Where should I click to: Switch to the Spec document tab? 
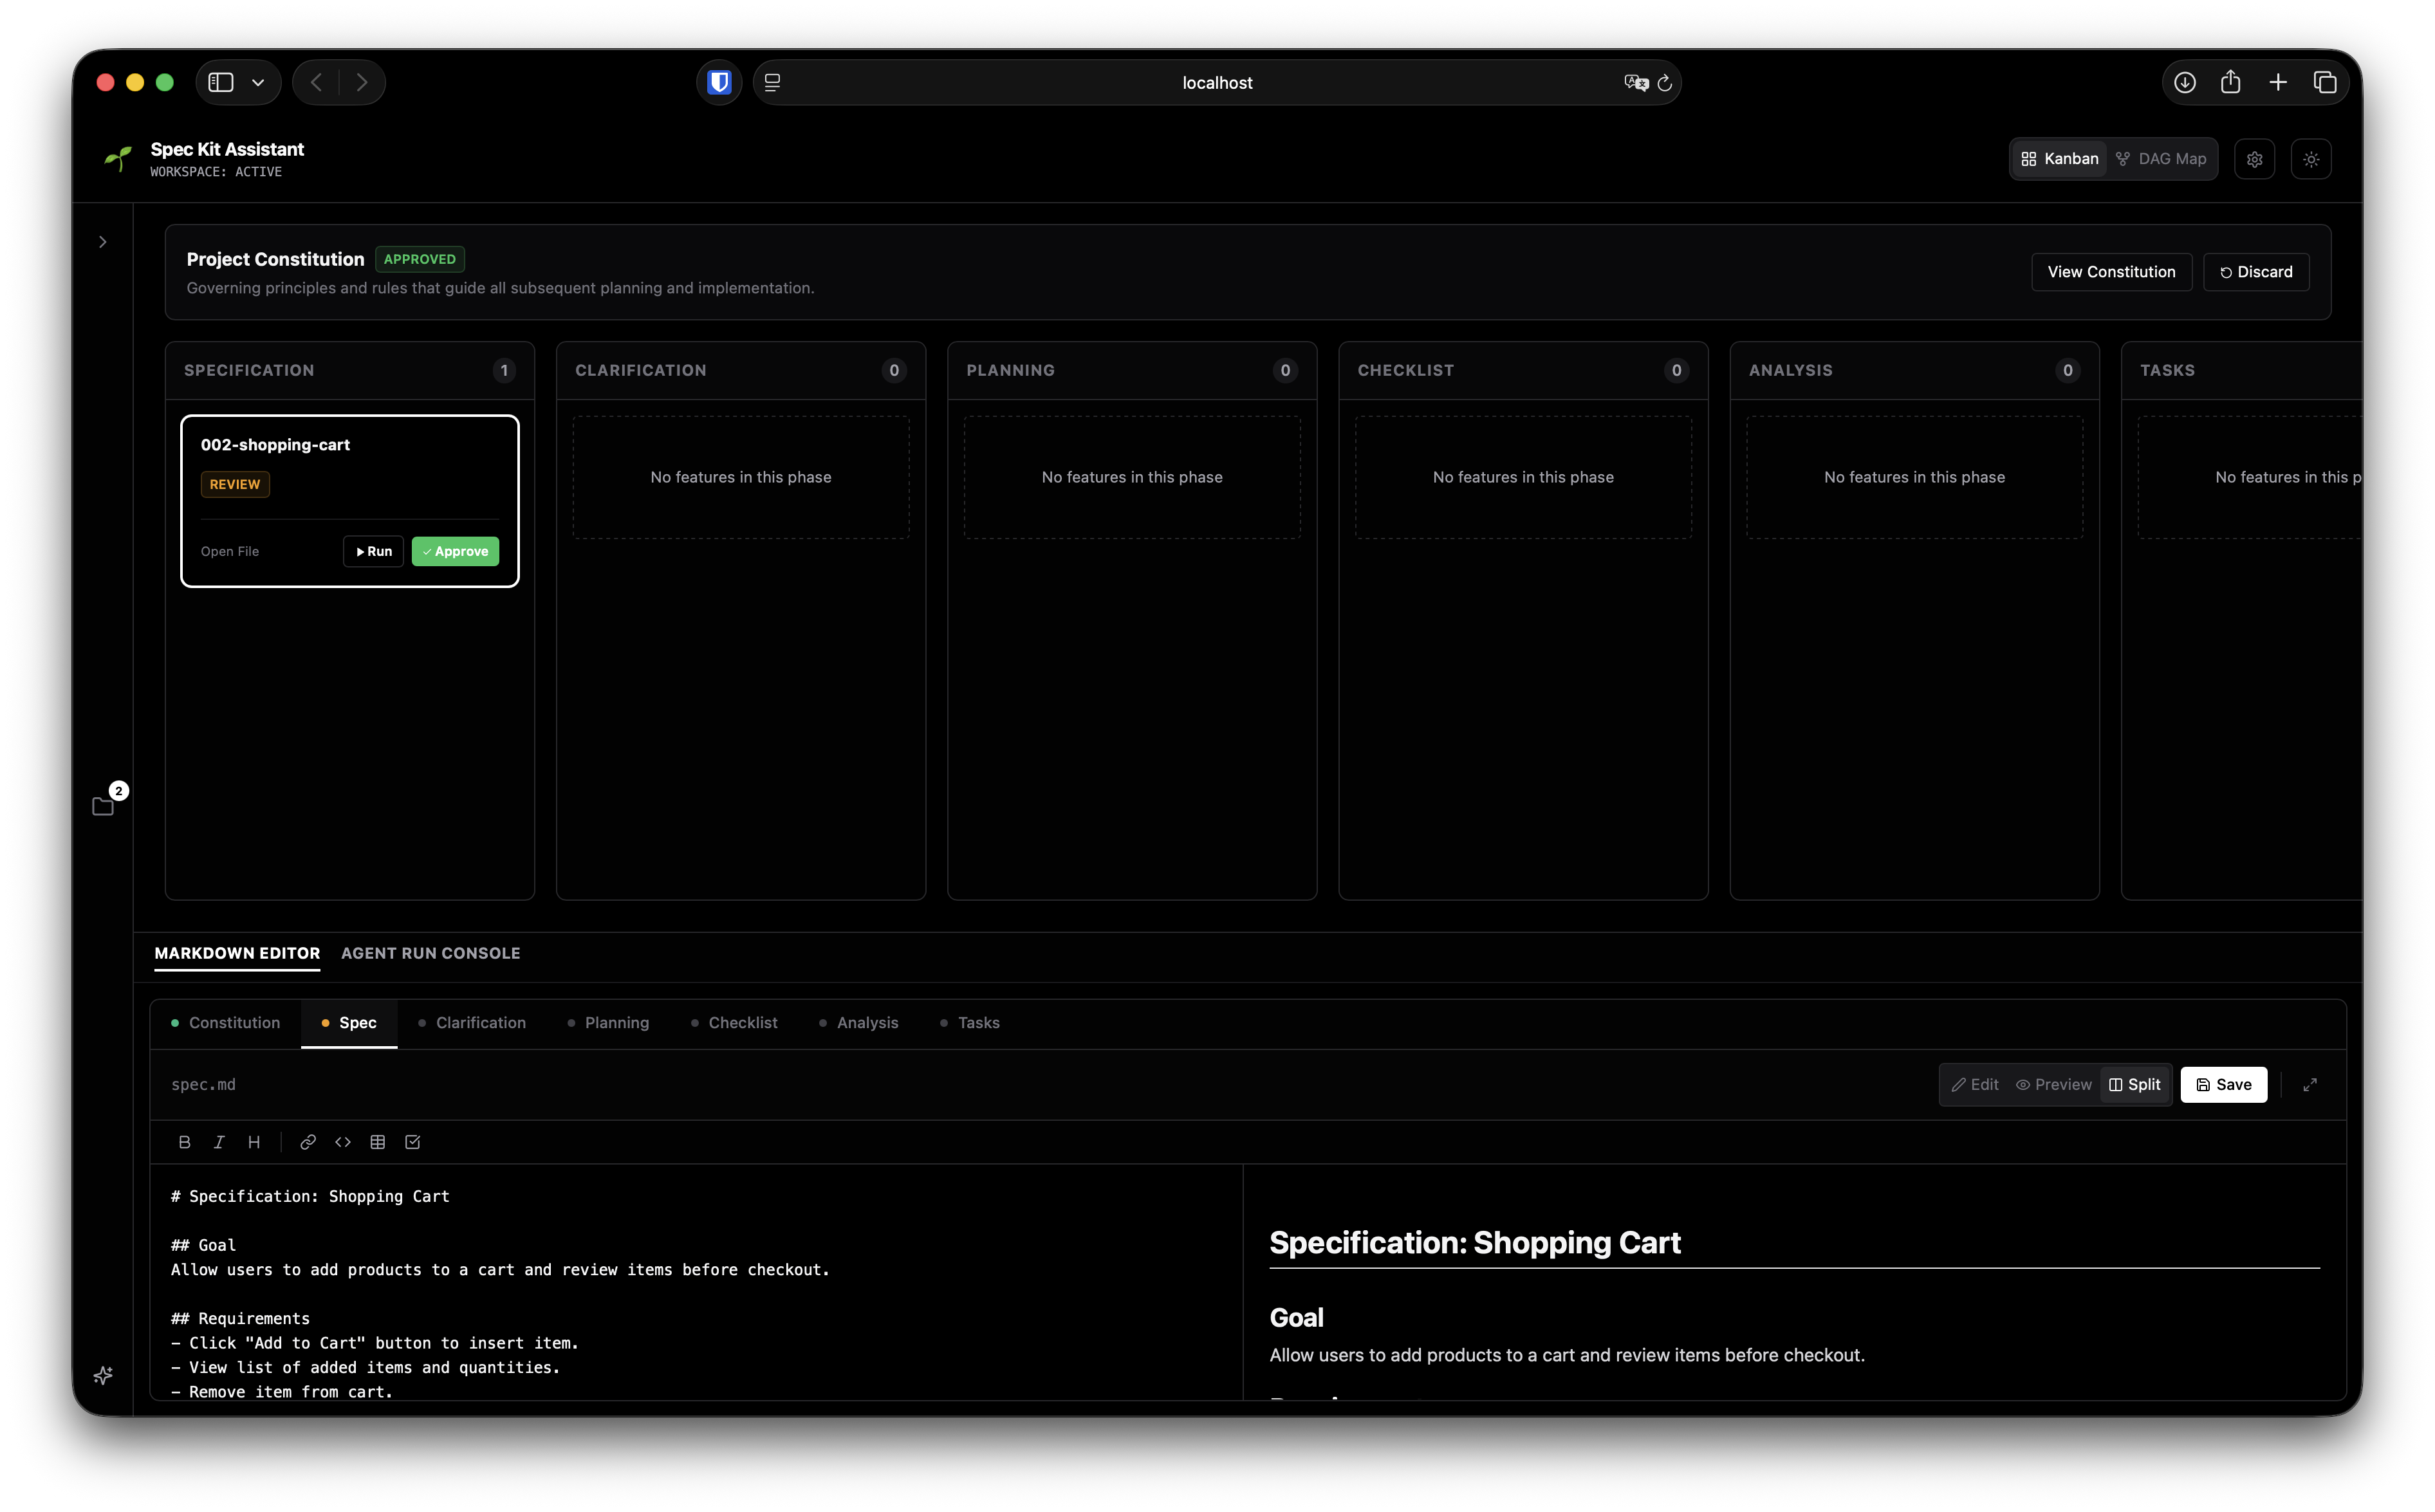coord(349,1022)
